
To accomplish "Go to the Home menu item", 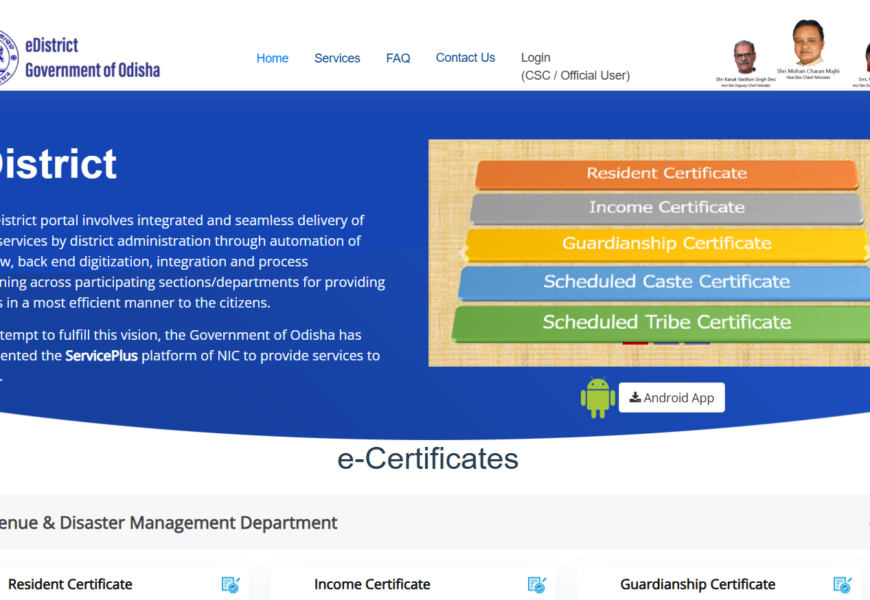I will (x=272, y=58).
